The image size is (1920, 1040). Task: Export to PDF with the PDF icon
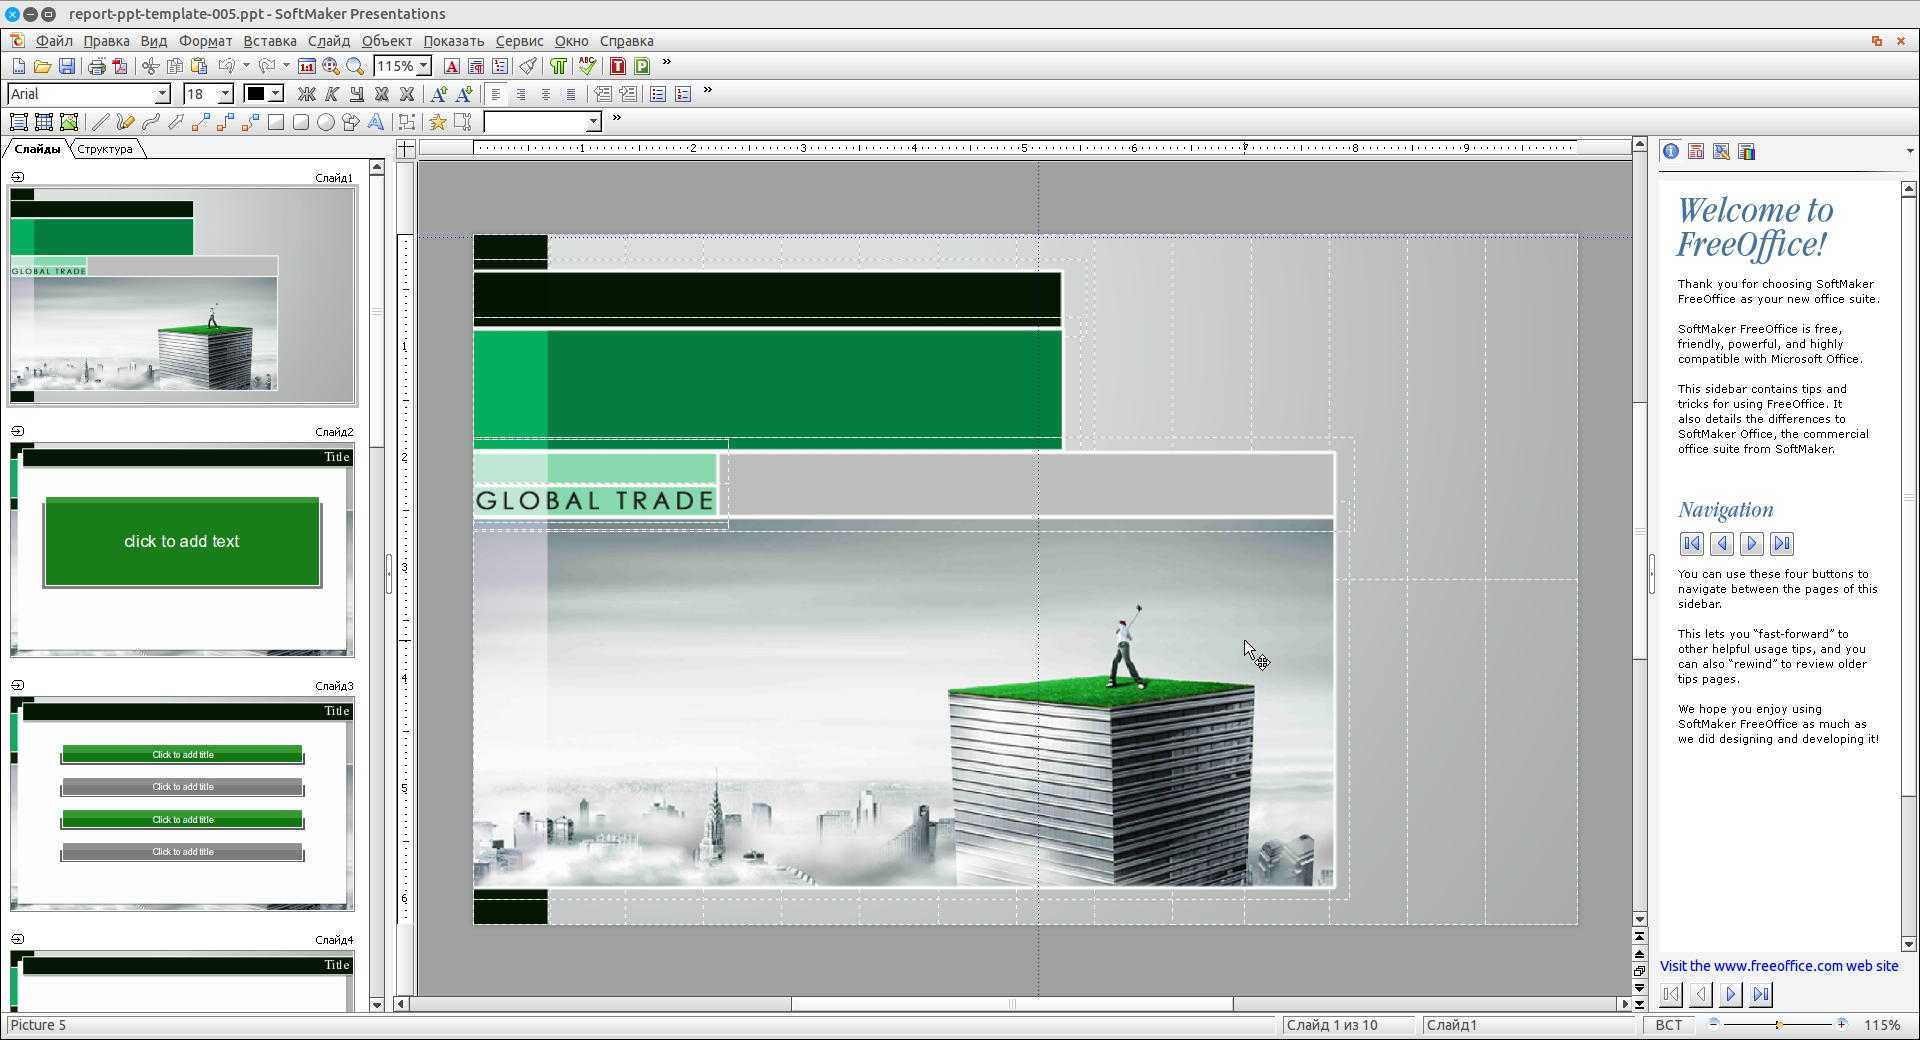click(x=120, y=66)
